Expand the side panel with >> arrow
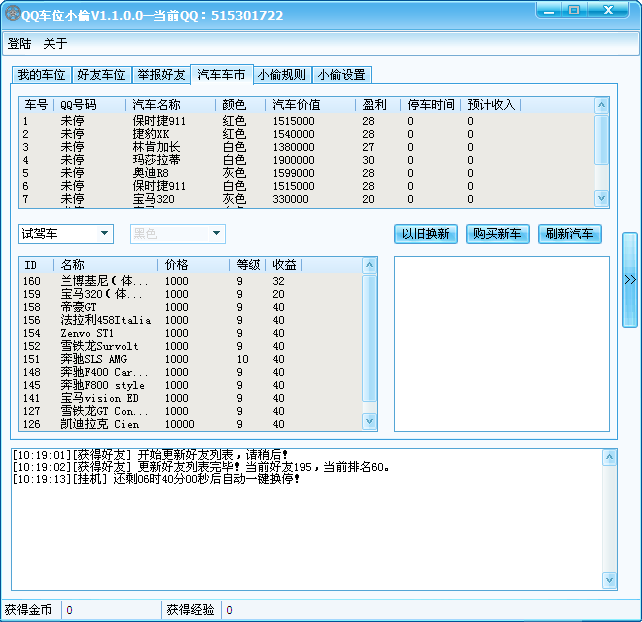642x622 pixels. [630, 280]
